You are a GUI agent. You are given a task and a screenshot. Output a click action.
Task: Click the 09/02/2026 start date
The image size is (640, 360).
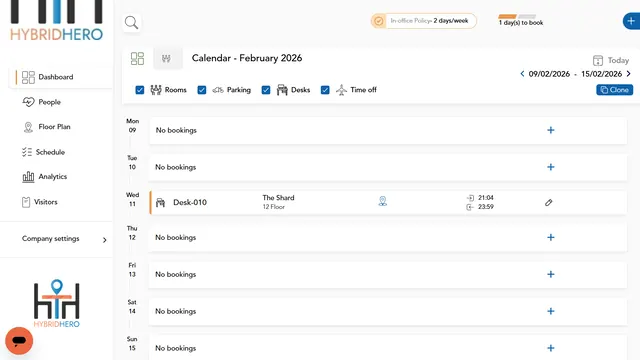549,74
